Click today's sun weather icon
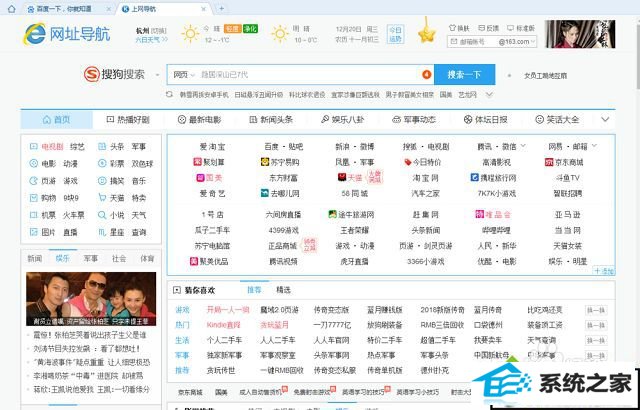Viewport: 640px width, 410px height. point(191,34)
